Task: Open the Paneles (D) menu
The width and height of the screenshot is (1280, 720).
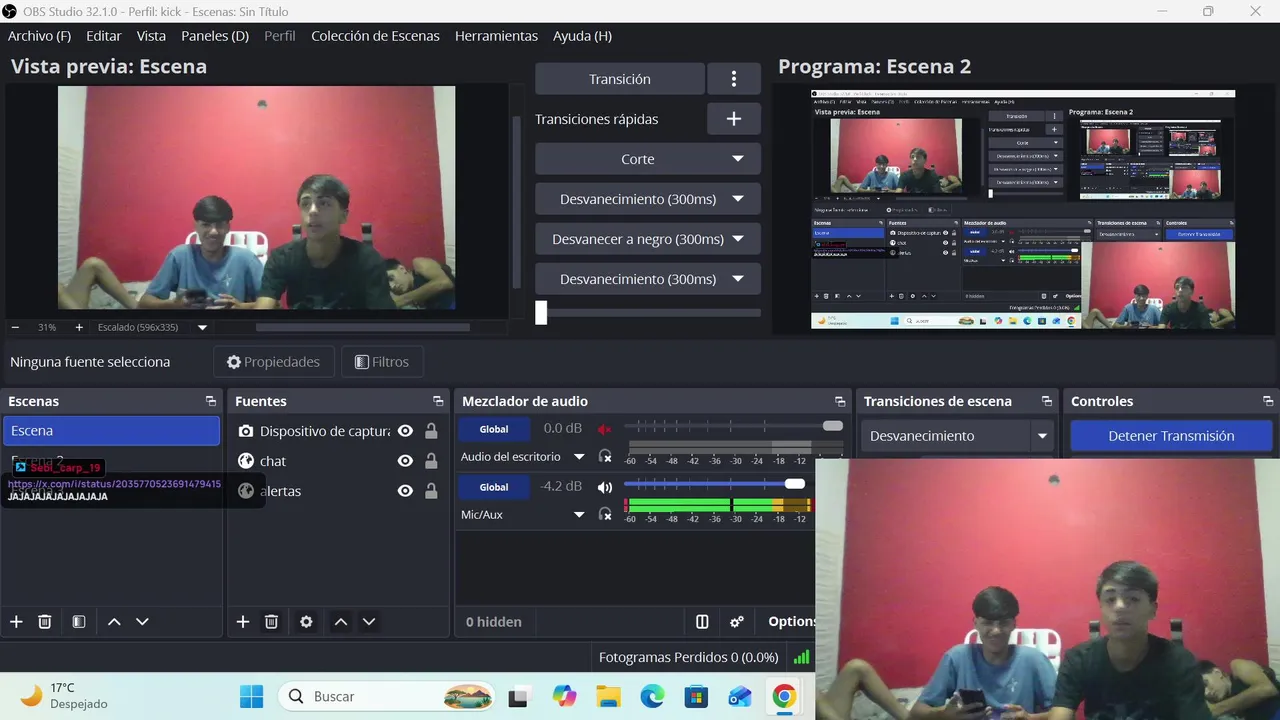Action: tap(215, 36)
